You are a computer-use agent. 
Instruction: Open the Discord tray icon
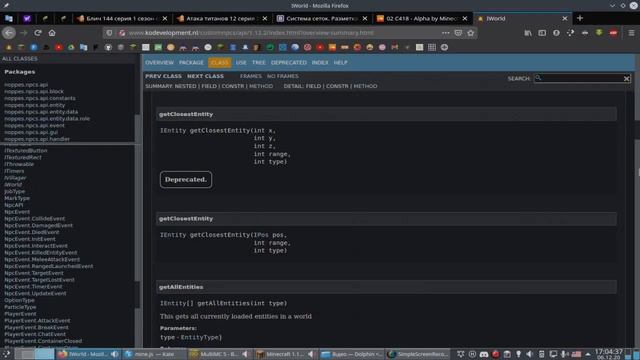pyautogui.click(x=484, y=354)
